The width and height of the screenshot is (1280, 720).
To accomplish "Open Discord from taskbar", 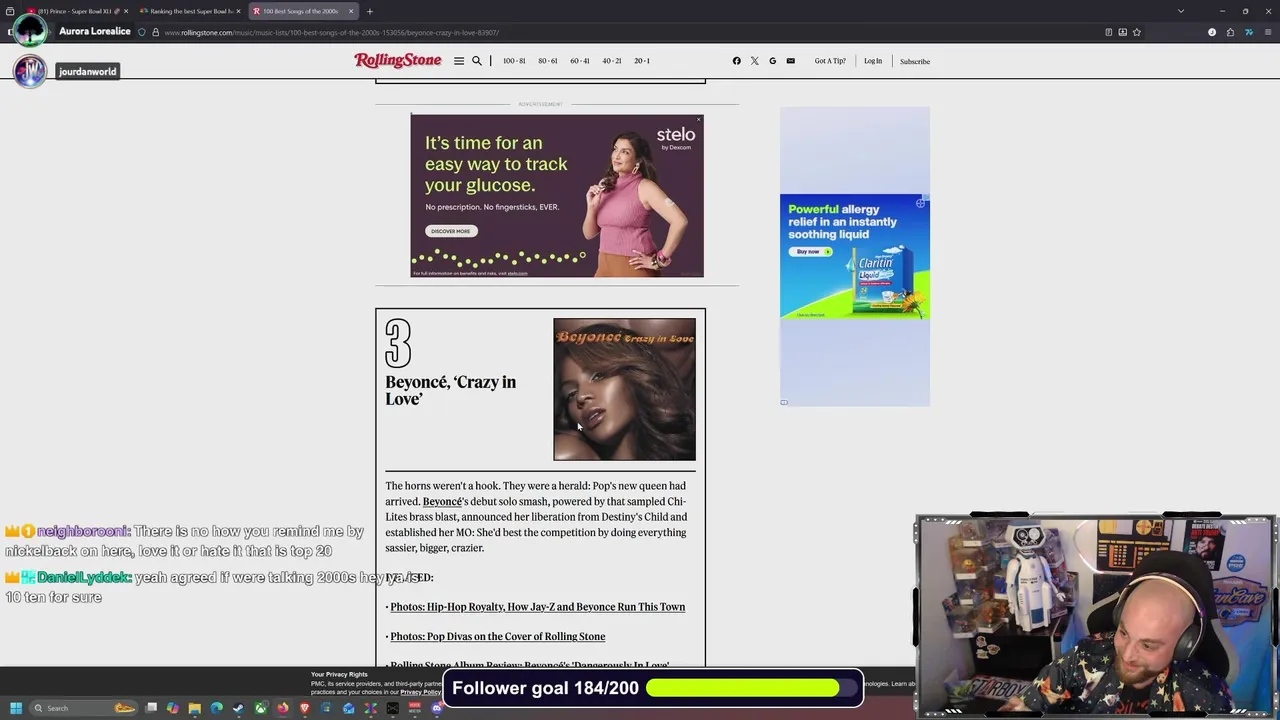I will [x=437, y=708].
